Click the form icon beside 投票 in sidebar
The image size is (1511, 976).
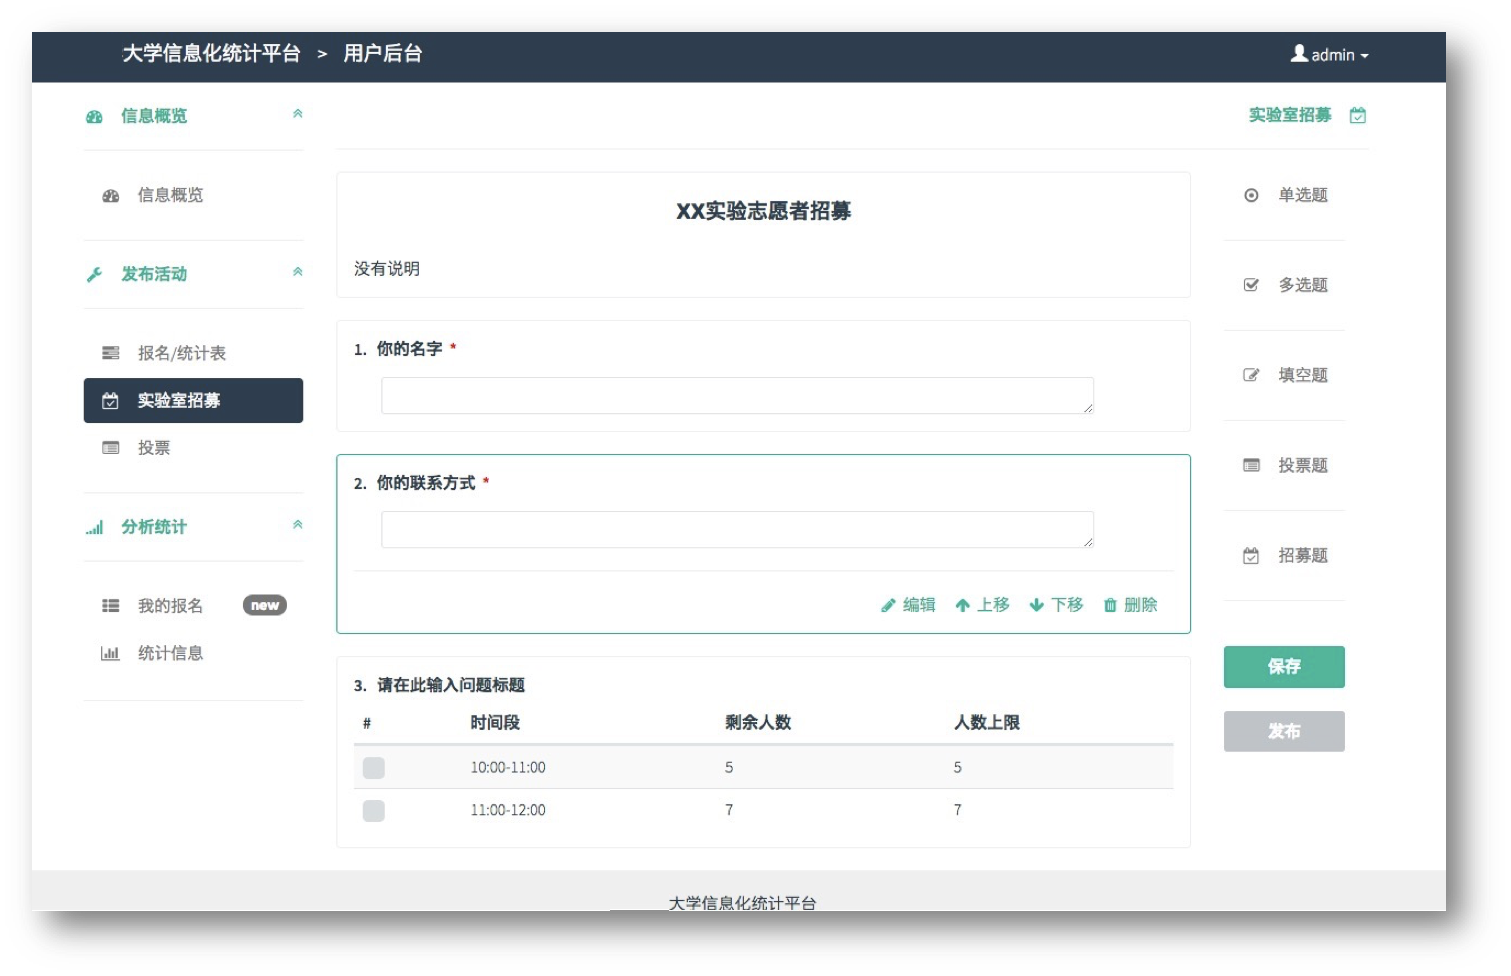(110, 448)
